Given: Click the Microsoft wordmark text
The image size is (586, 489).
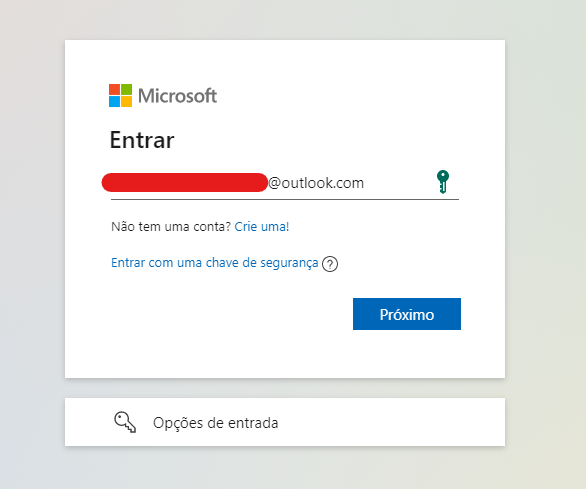Looking at the screenshot, I should 178,96.
